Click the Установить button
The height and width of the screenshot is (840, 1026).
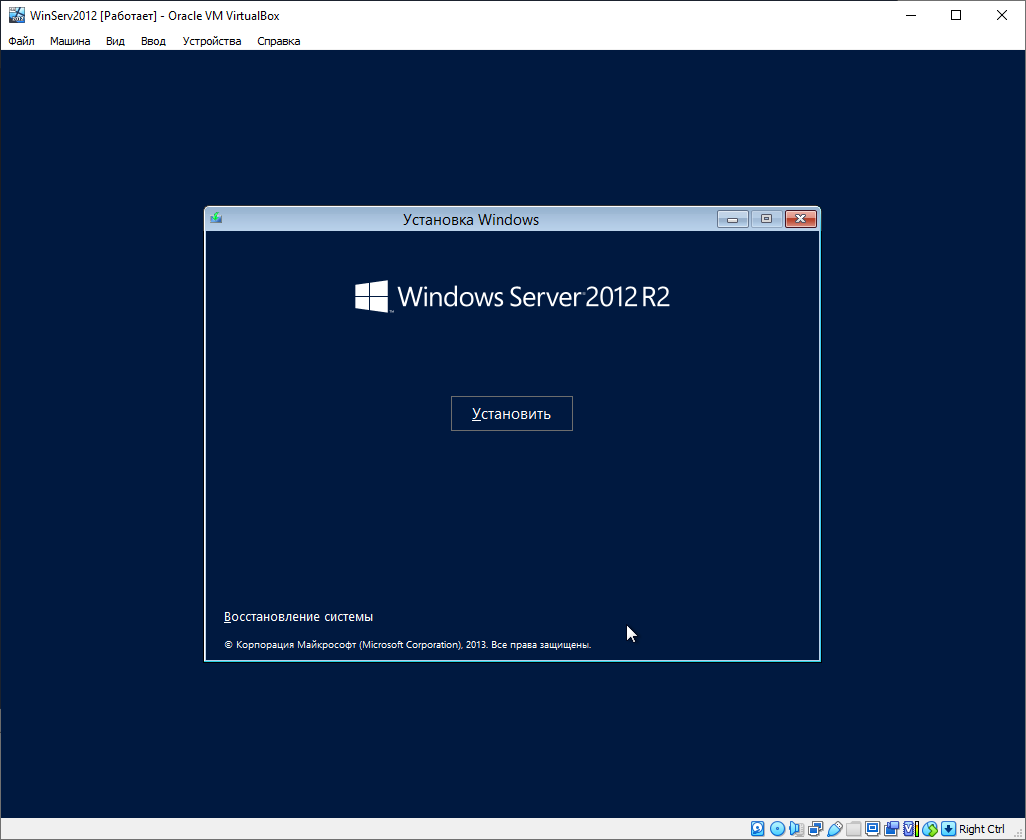[512, 413]
